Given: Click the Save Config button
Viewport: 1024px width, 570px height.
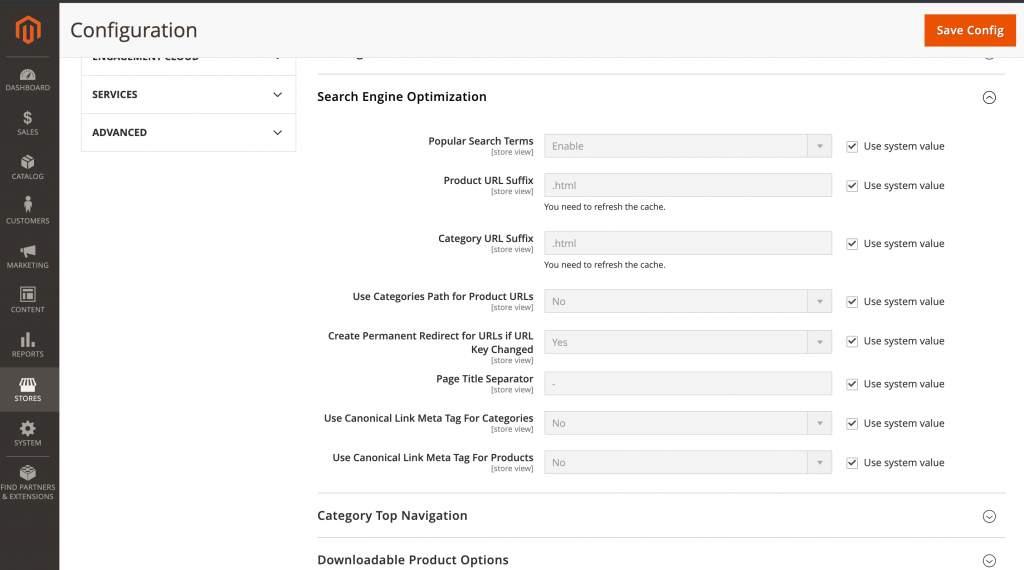Looking at the screenshot, I should 970,30.
